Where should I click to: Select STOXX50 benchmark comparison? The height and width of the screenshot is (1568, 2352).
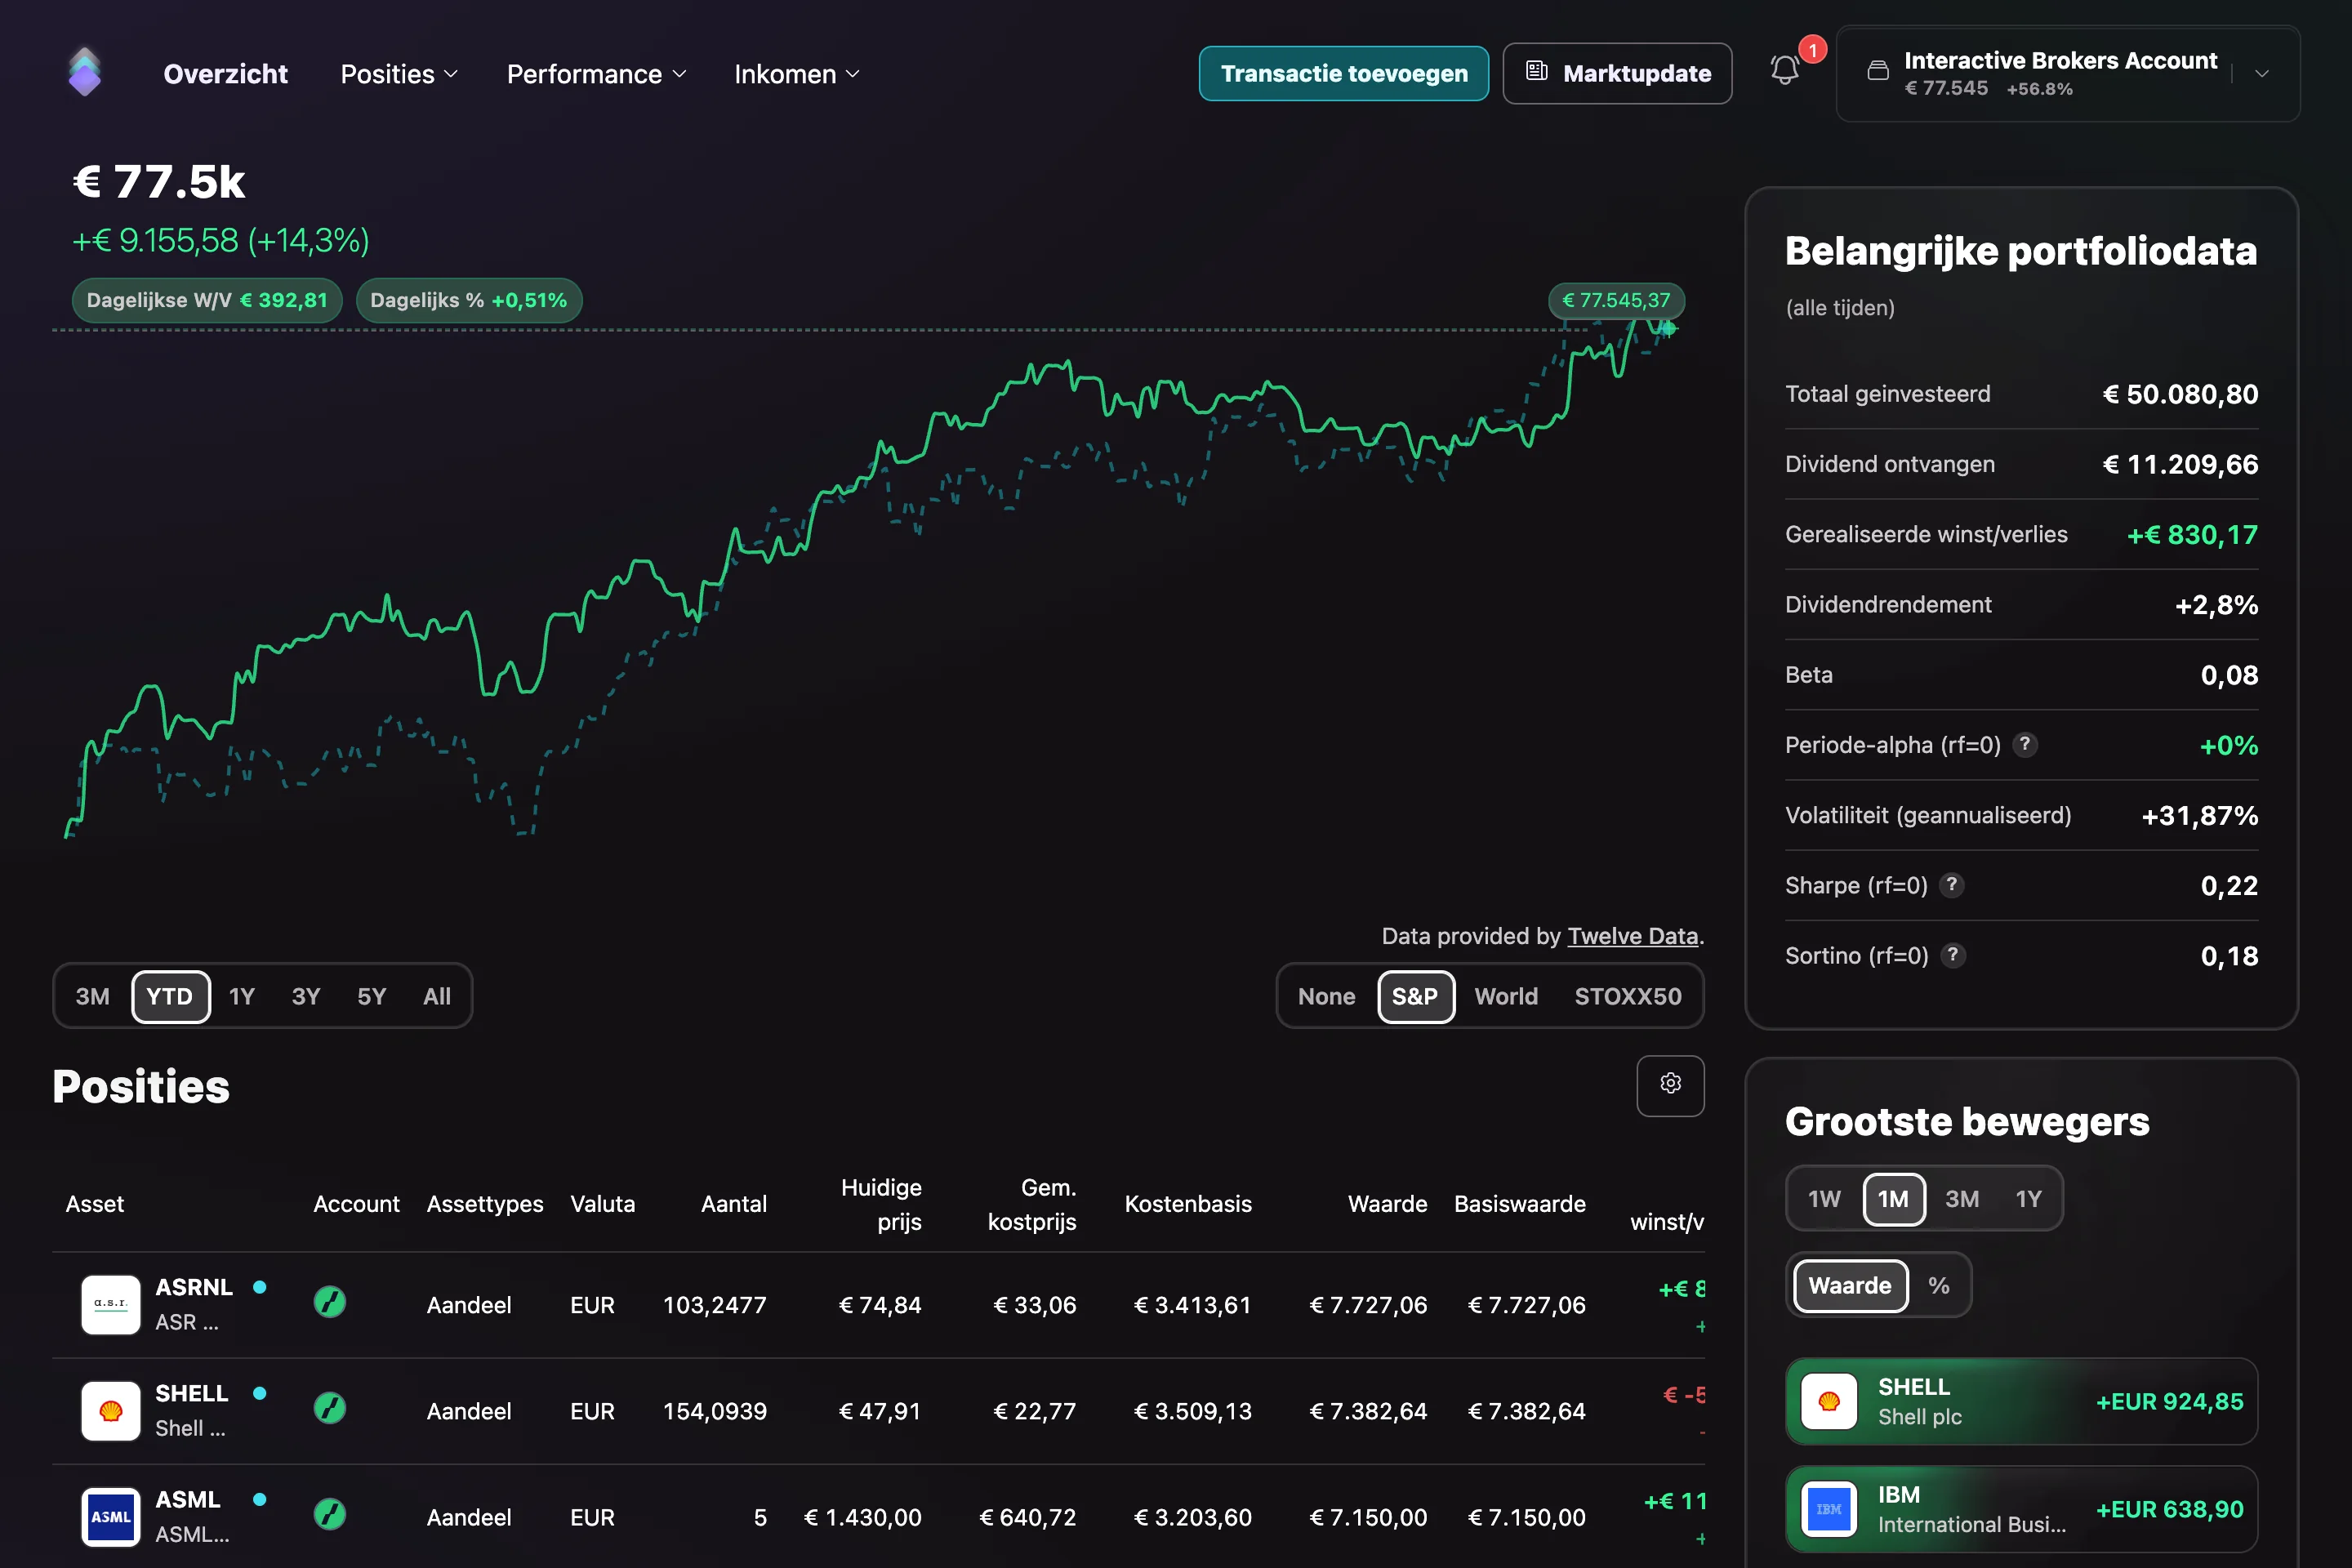(1628, 996)
